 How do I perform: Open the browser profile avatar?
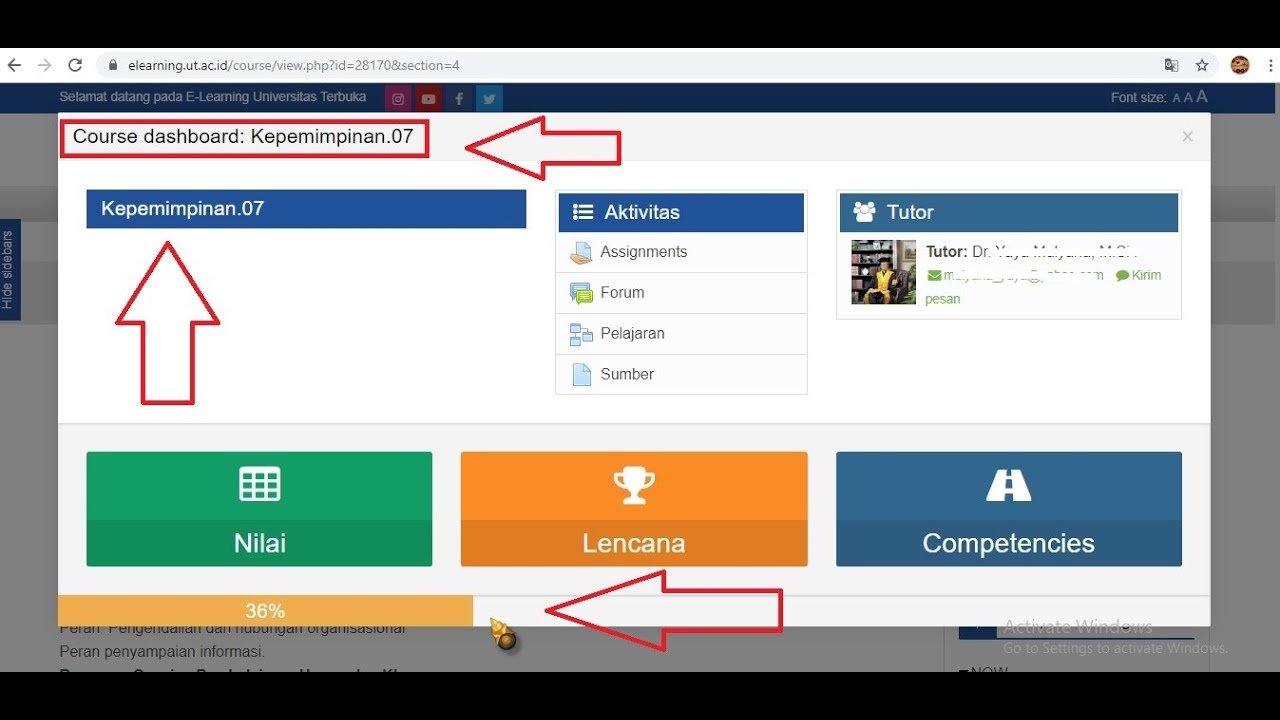[x=1240, y=65]
